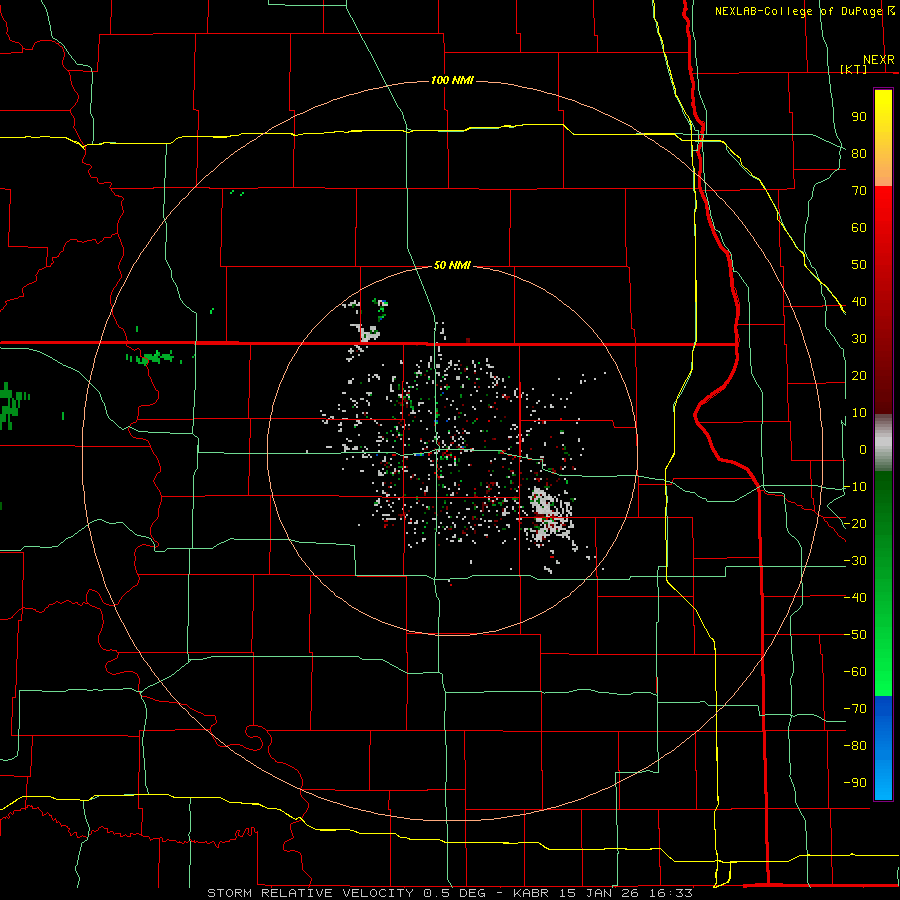Click the "[KT]" units label
Viewport: 900px width, 900px height.
[x=854, y=69]
